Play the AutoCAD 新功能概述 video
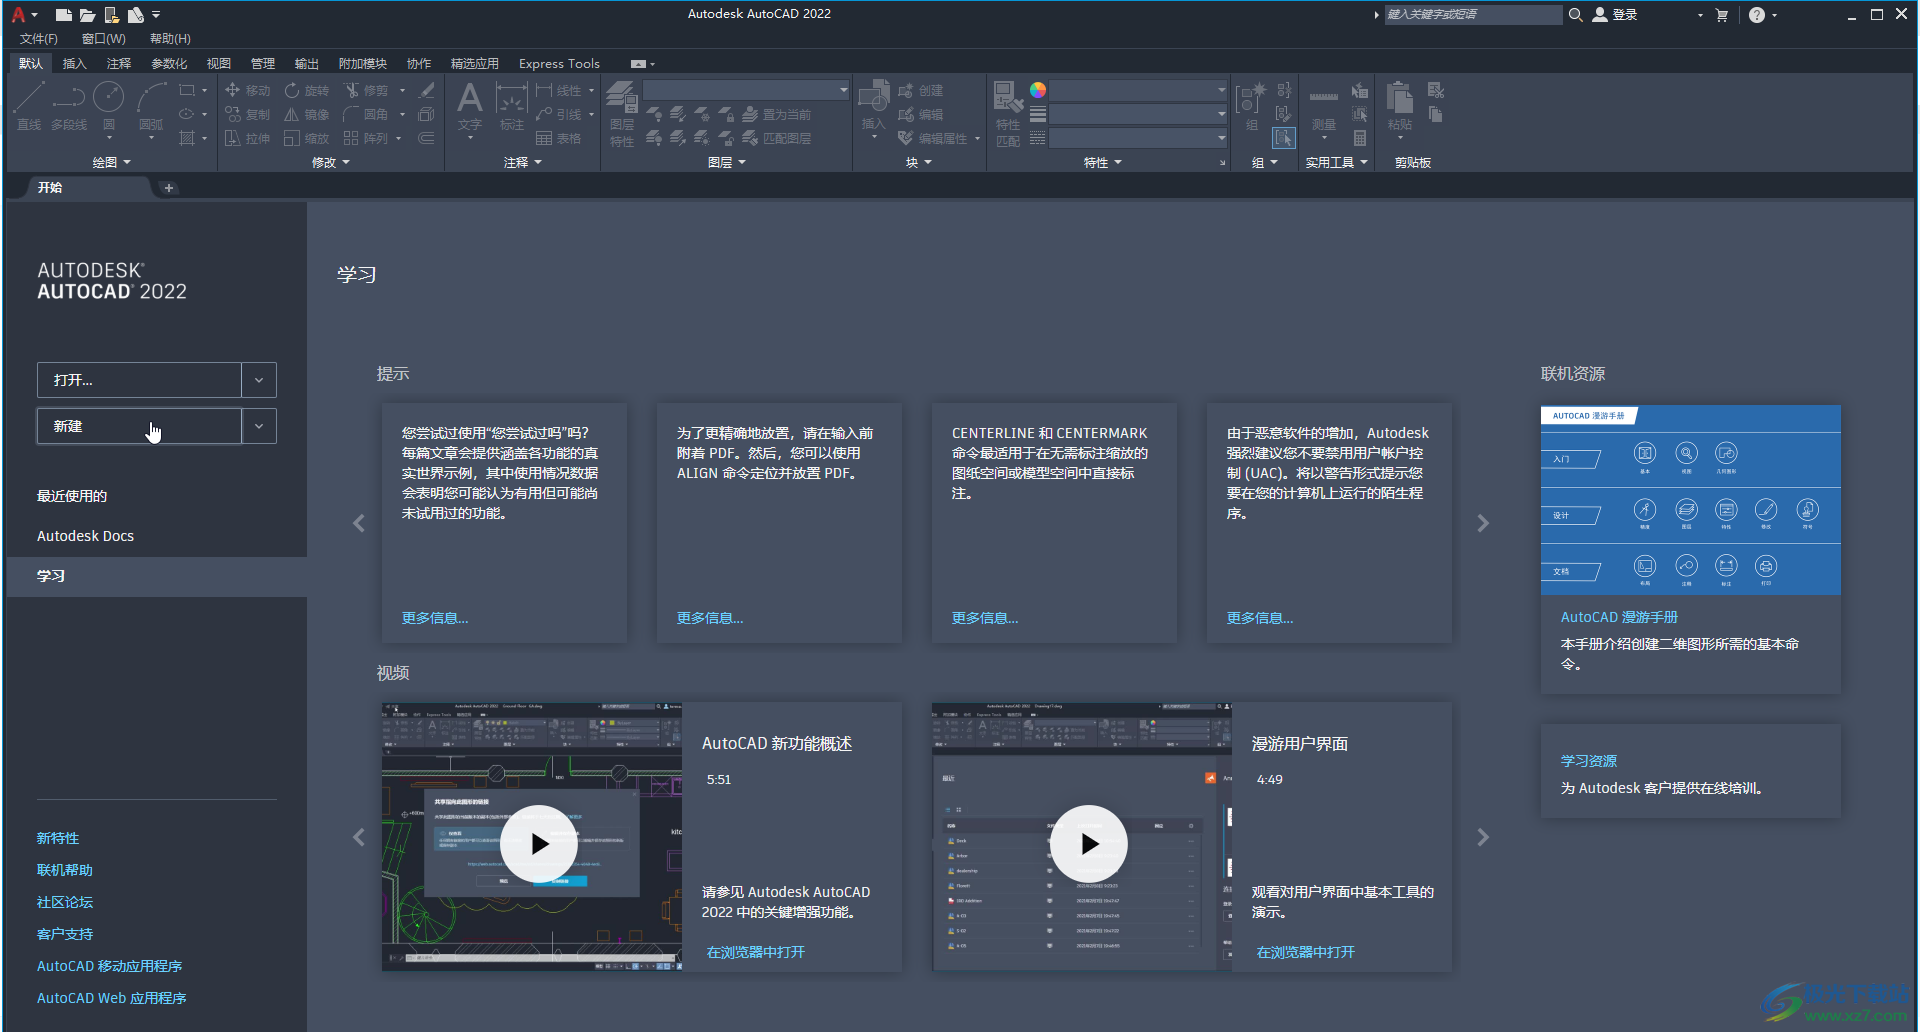 coord(539,844)
